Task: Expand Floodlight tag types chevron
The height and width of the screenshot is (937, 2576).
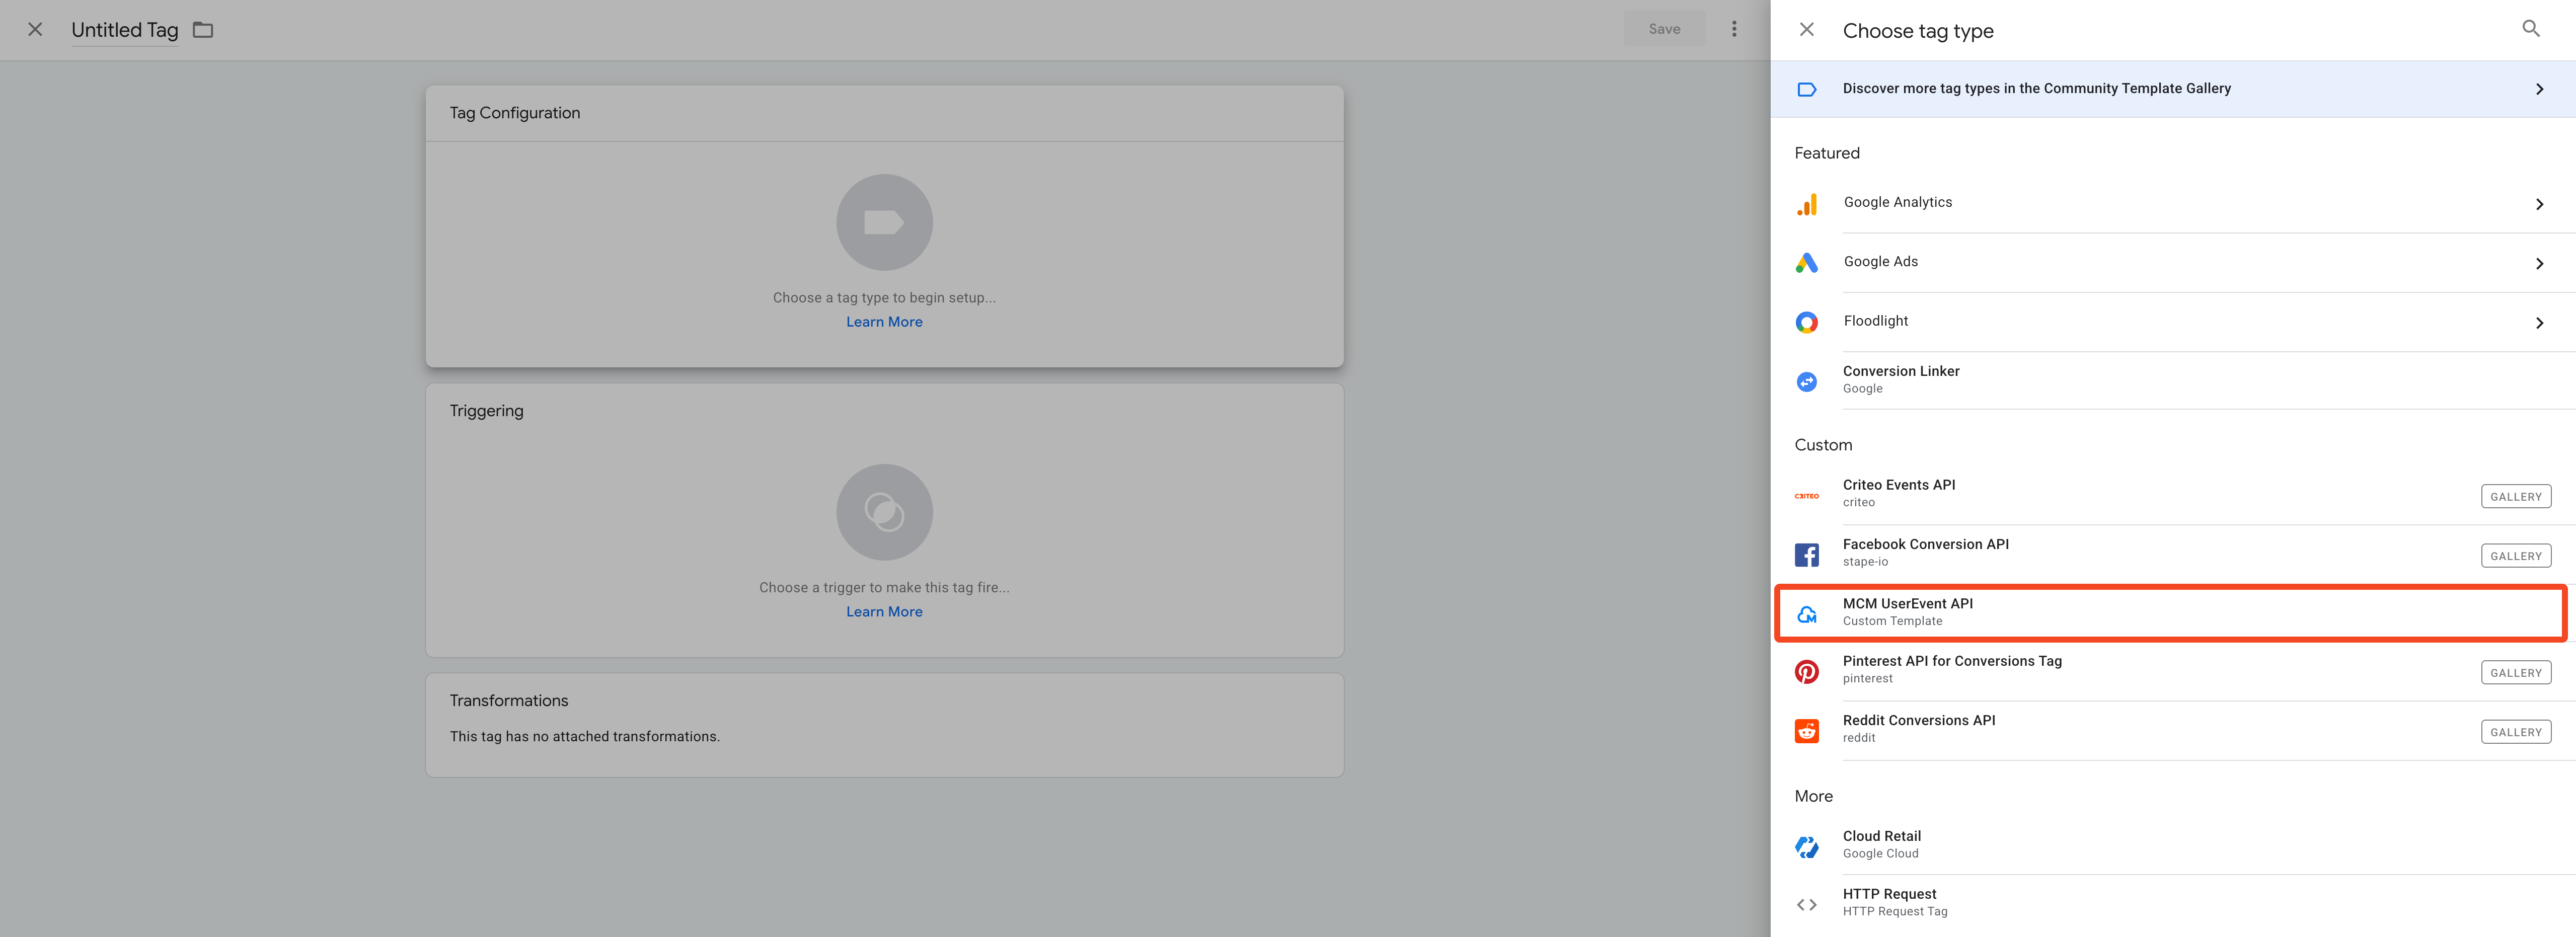Action: pos(2539,322)
